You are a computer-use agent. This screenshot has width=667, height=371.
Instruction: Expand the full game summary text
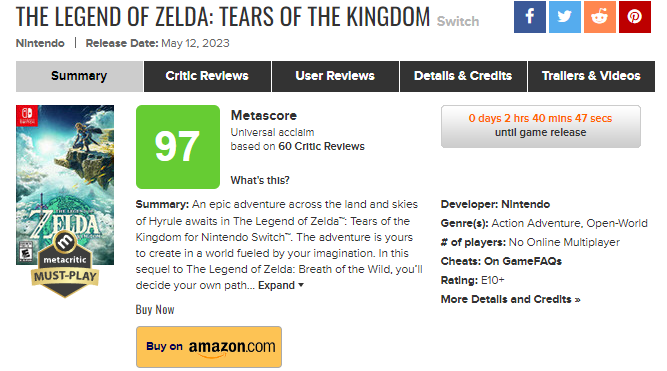tap(281, 285)
